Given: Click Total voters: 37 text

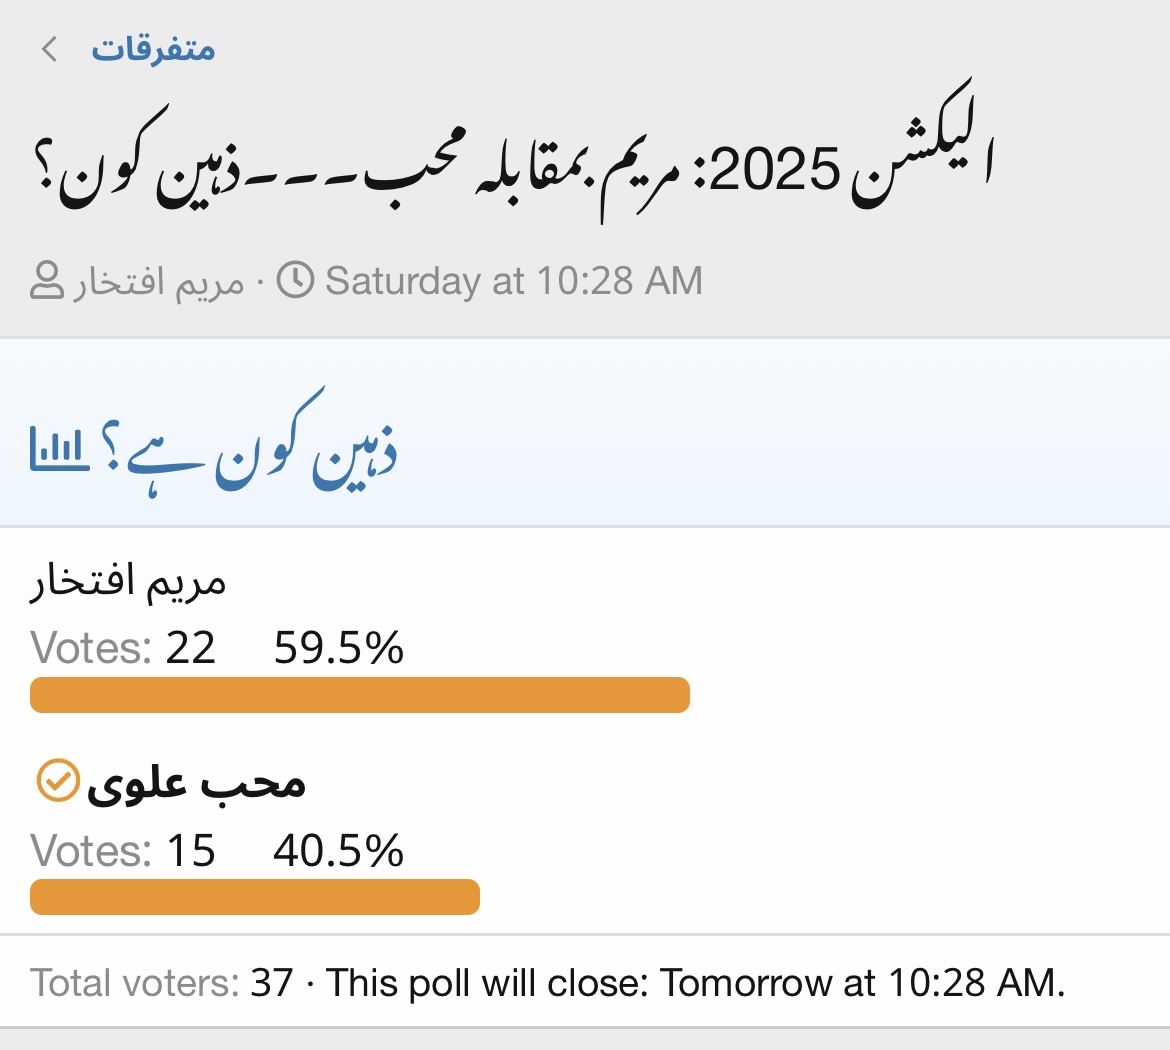Looking at the screenshot, I should tap(161, 983).
